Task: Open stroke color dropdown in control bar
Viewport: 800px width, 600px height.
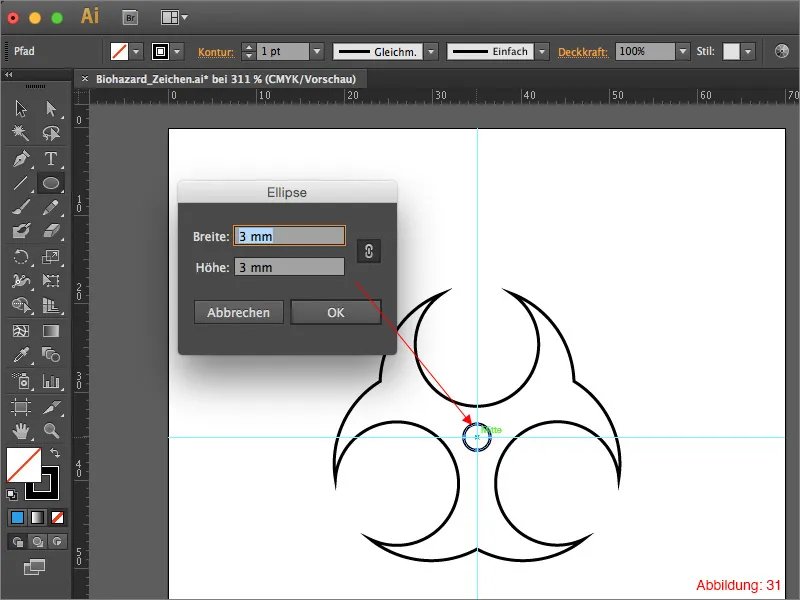Action: [177, 52]
